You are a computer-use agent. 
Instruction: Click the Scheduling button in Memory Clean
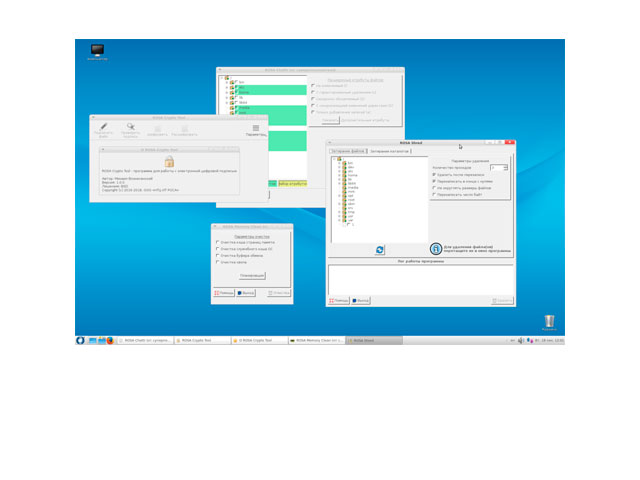coord(252,274)
